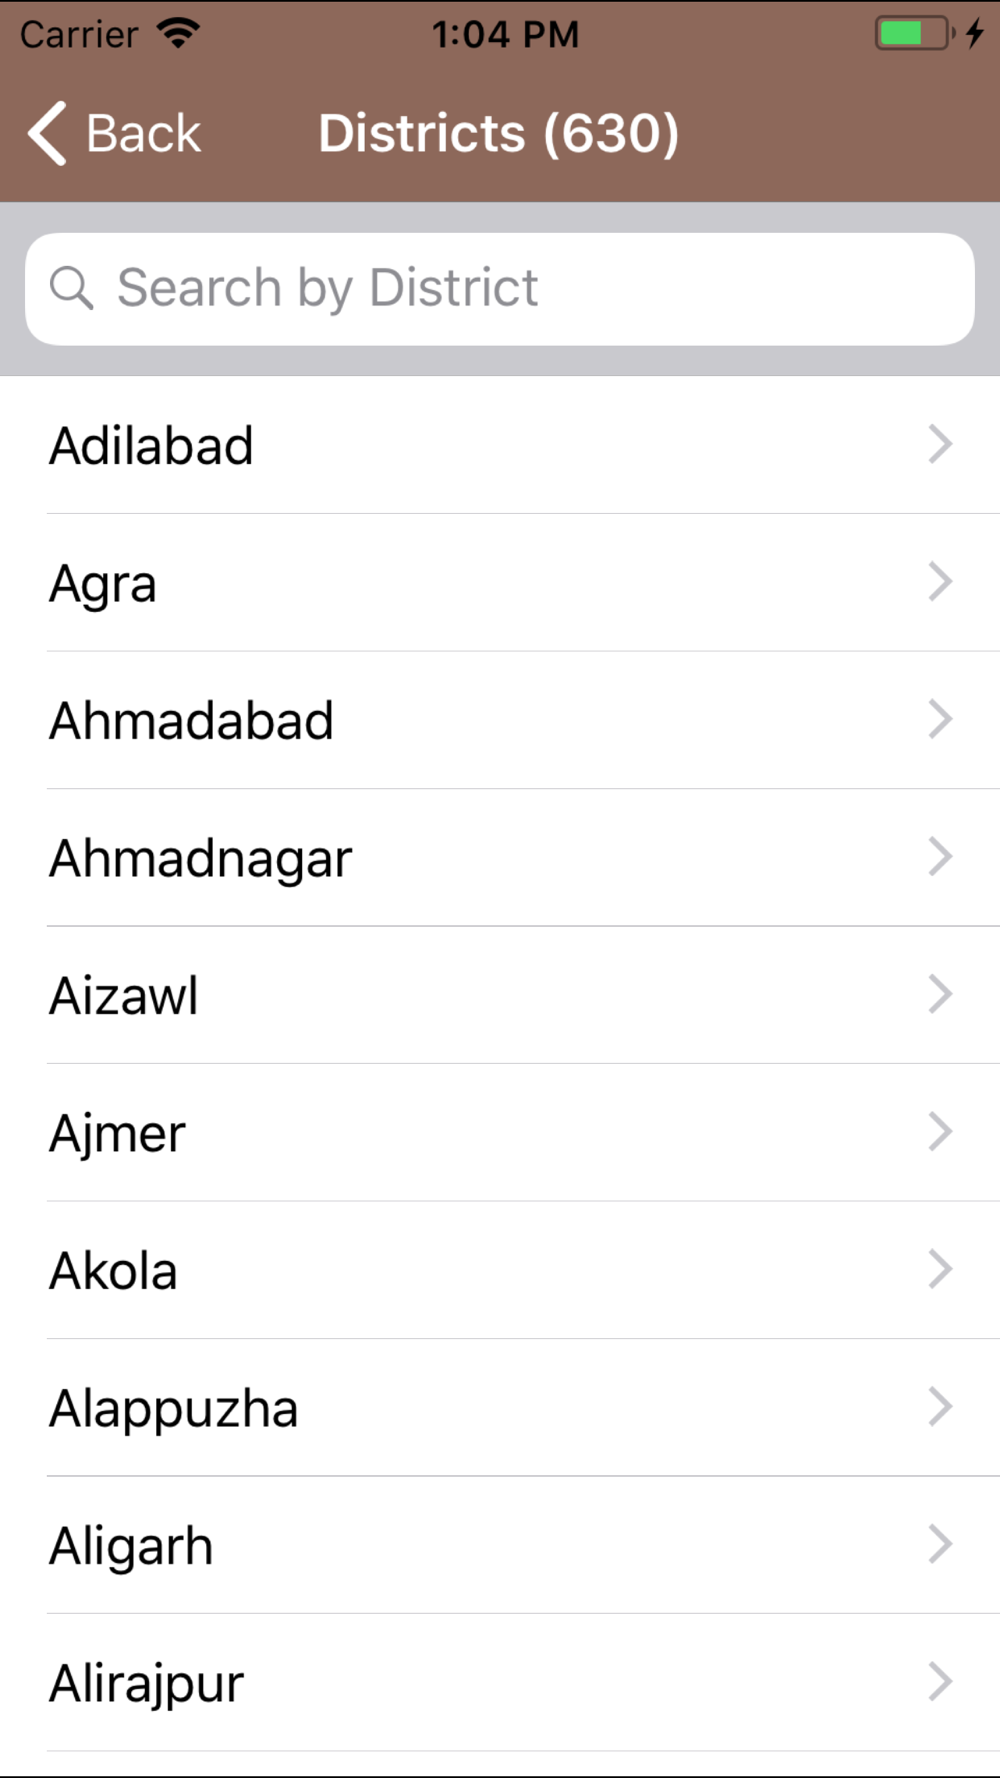
Task: Open the Alappuzha district row
Action: point(500,1408)
